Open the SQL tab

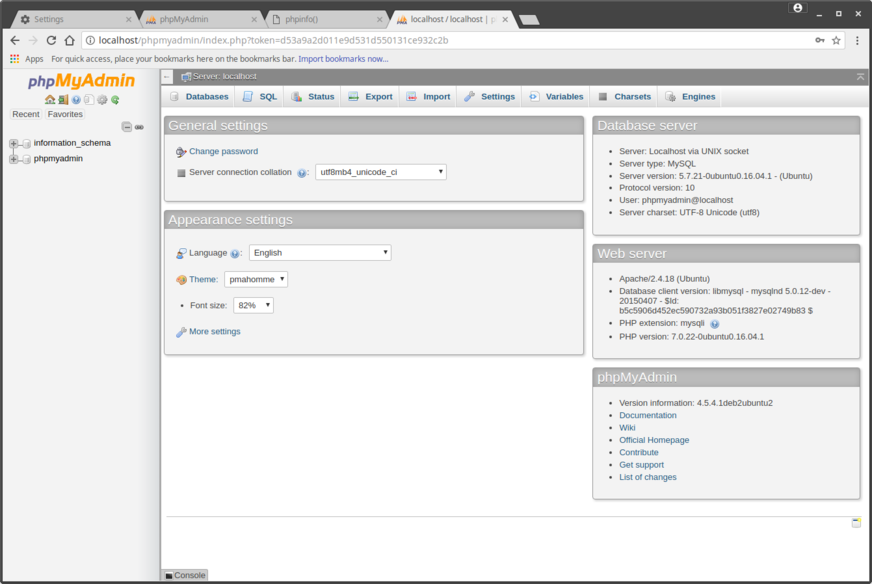260,97
